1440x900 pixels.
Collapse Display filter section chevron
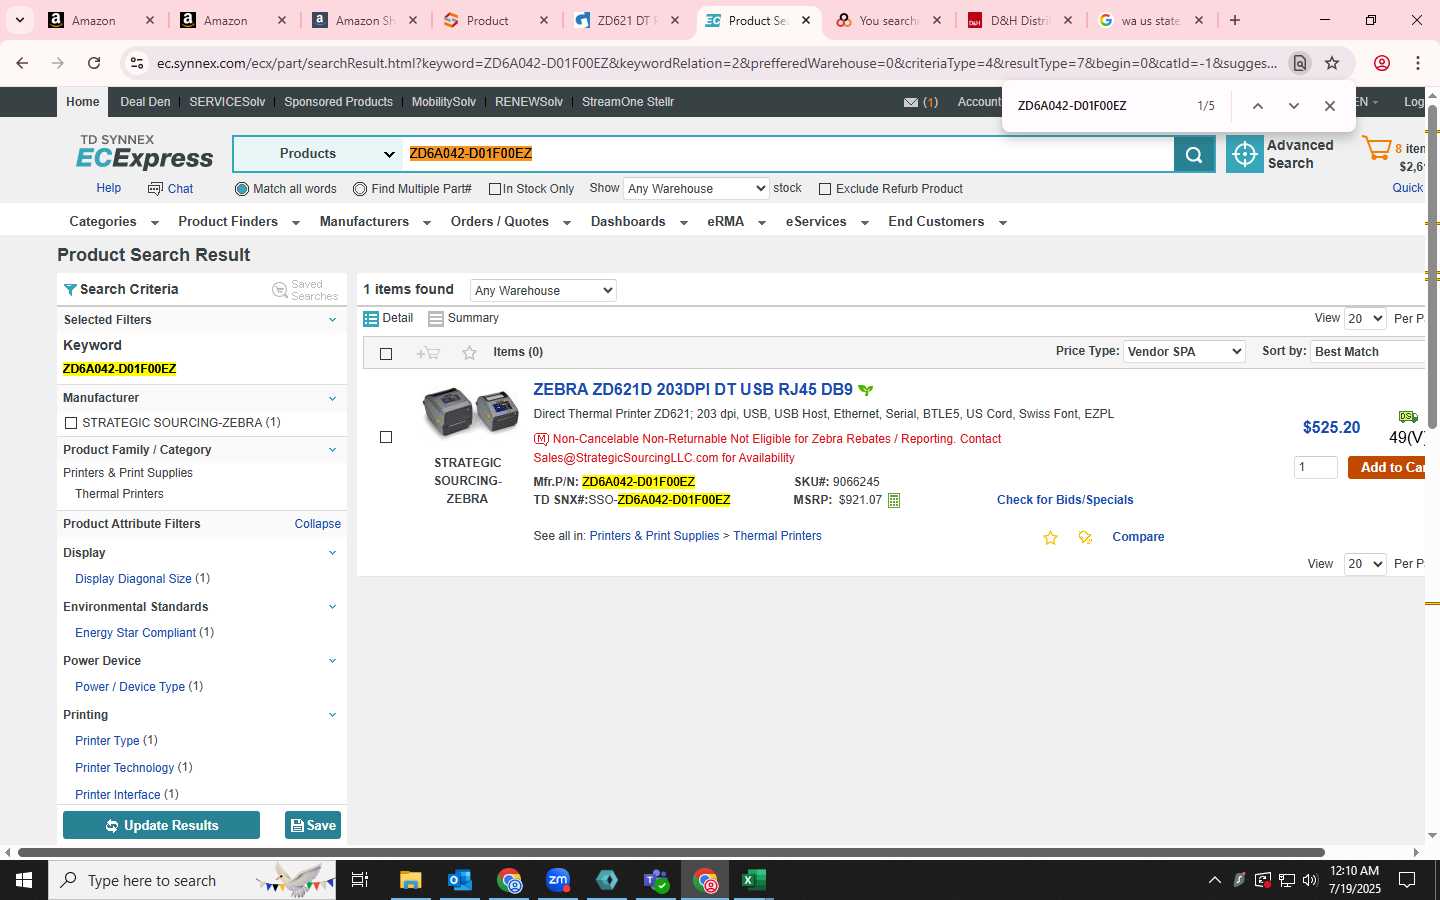point(332,553)
